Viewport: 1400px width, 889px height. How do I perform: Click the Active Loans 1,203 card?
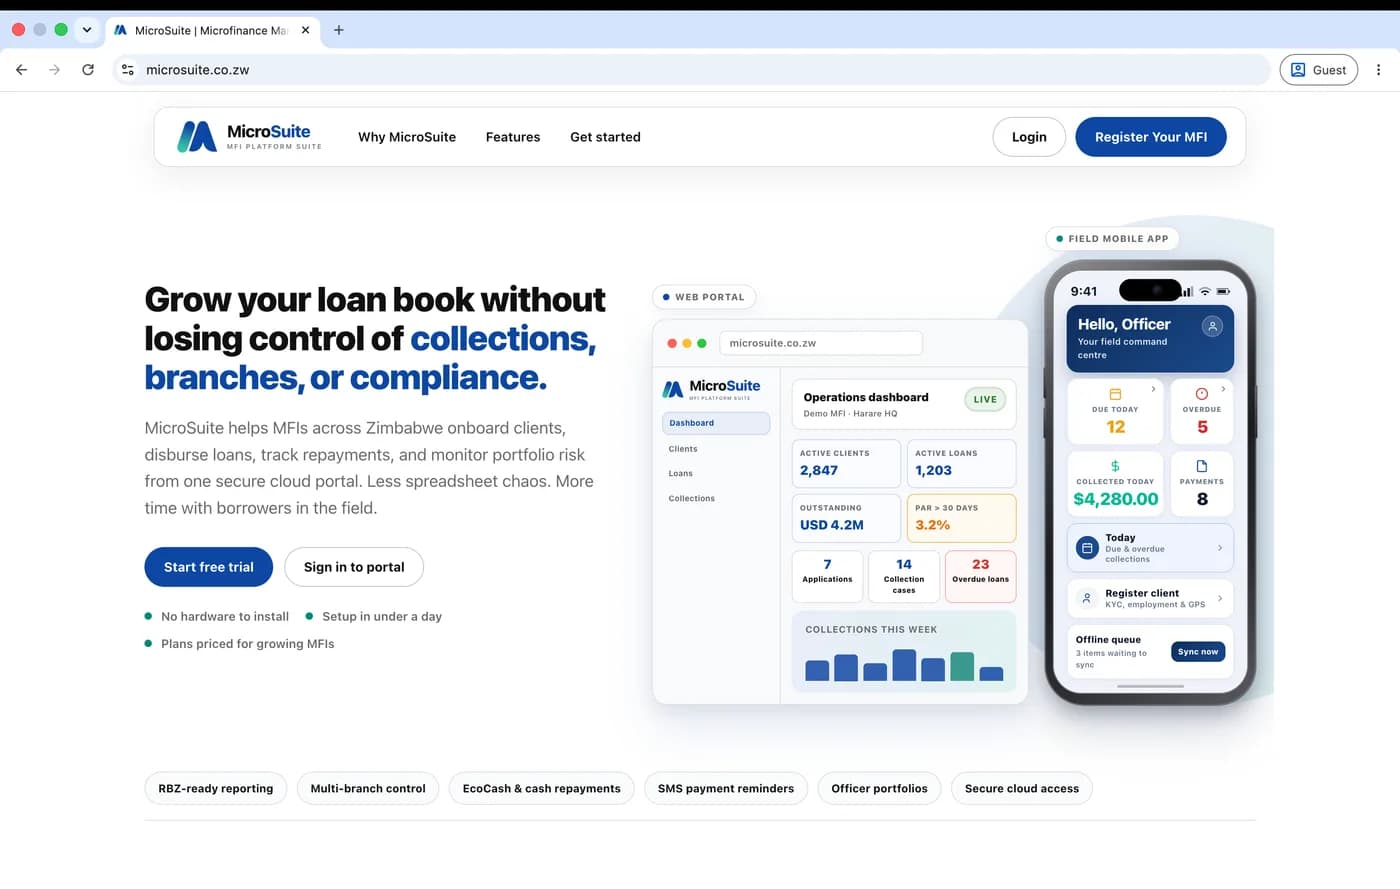pyautogui.click(x=961, y=464)
